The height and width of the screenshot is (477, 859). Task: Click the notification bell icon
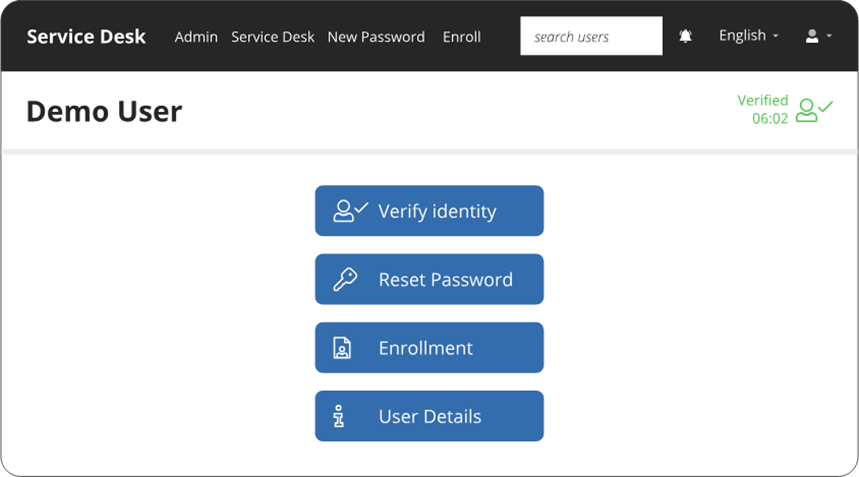click(685, 36)
